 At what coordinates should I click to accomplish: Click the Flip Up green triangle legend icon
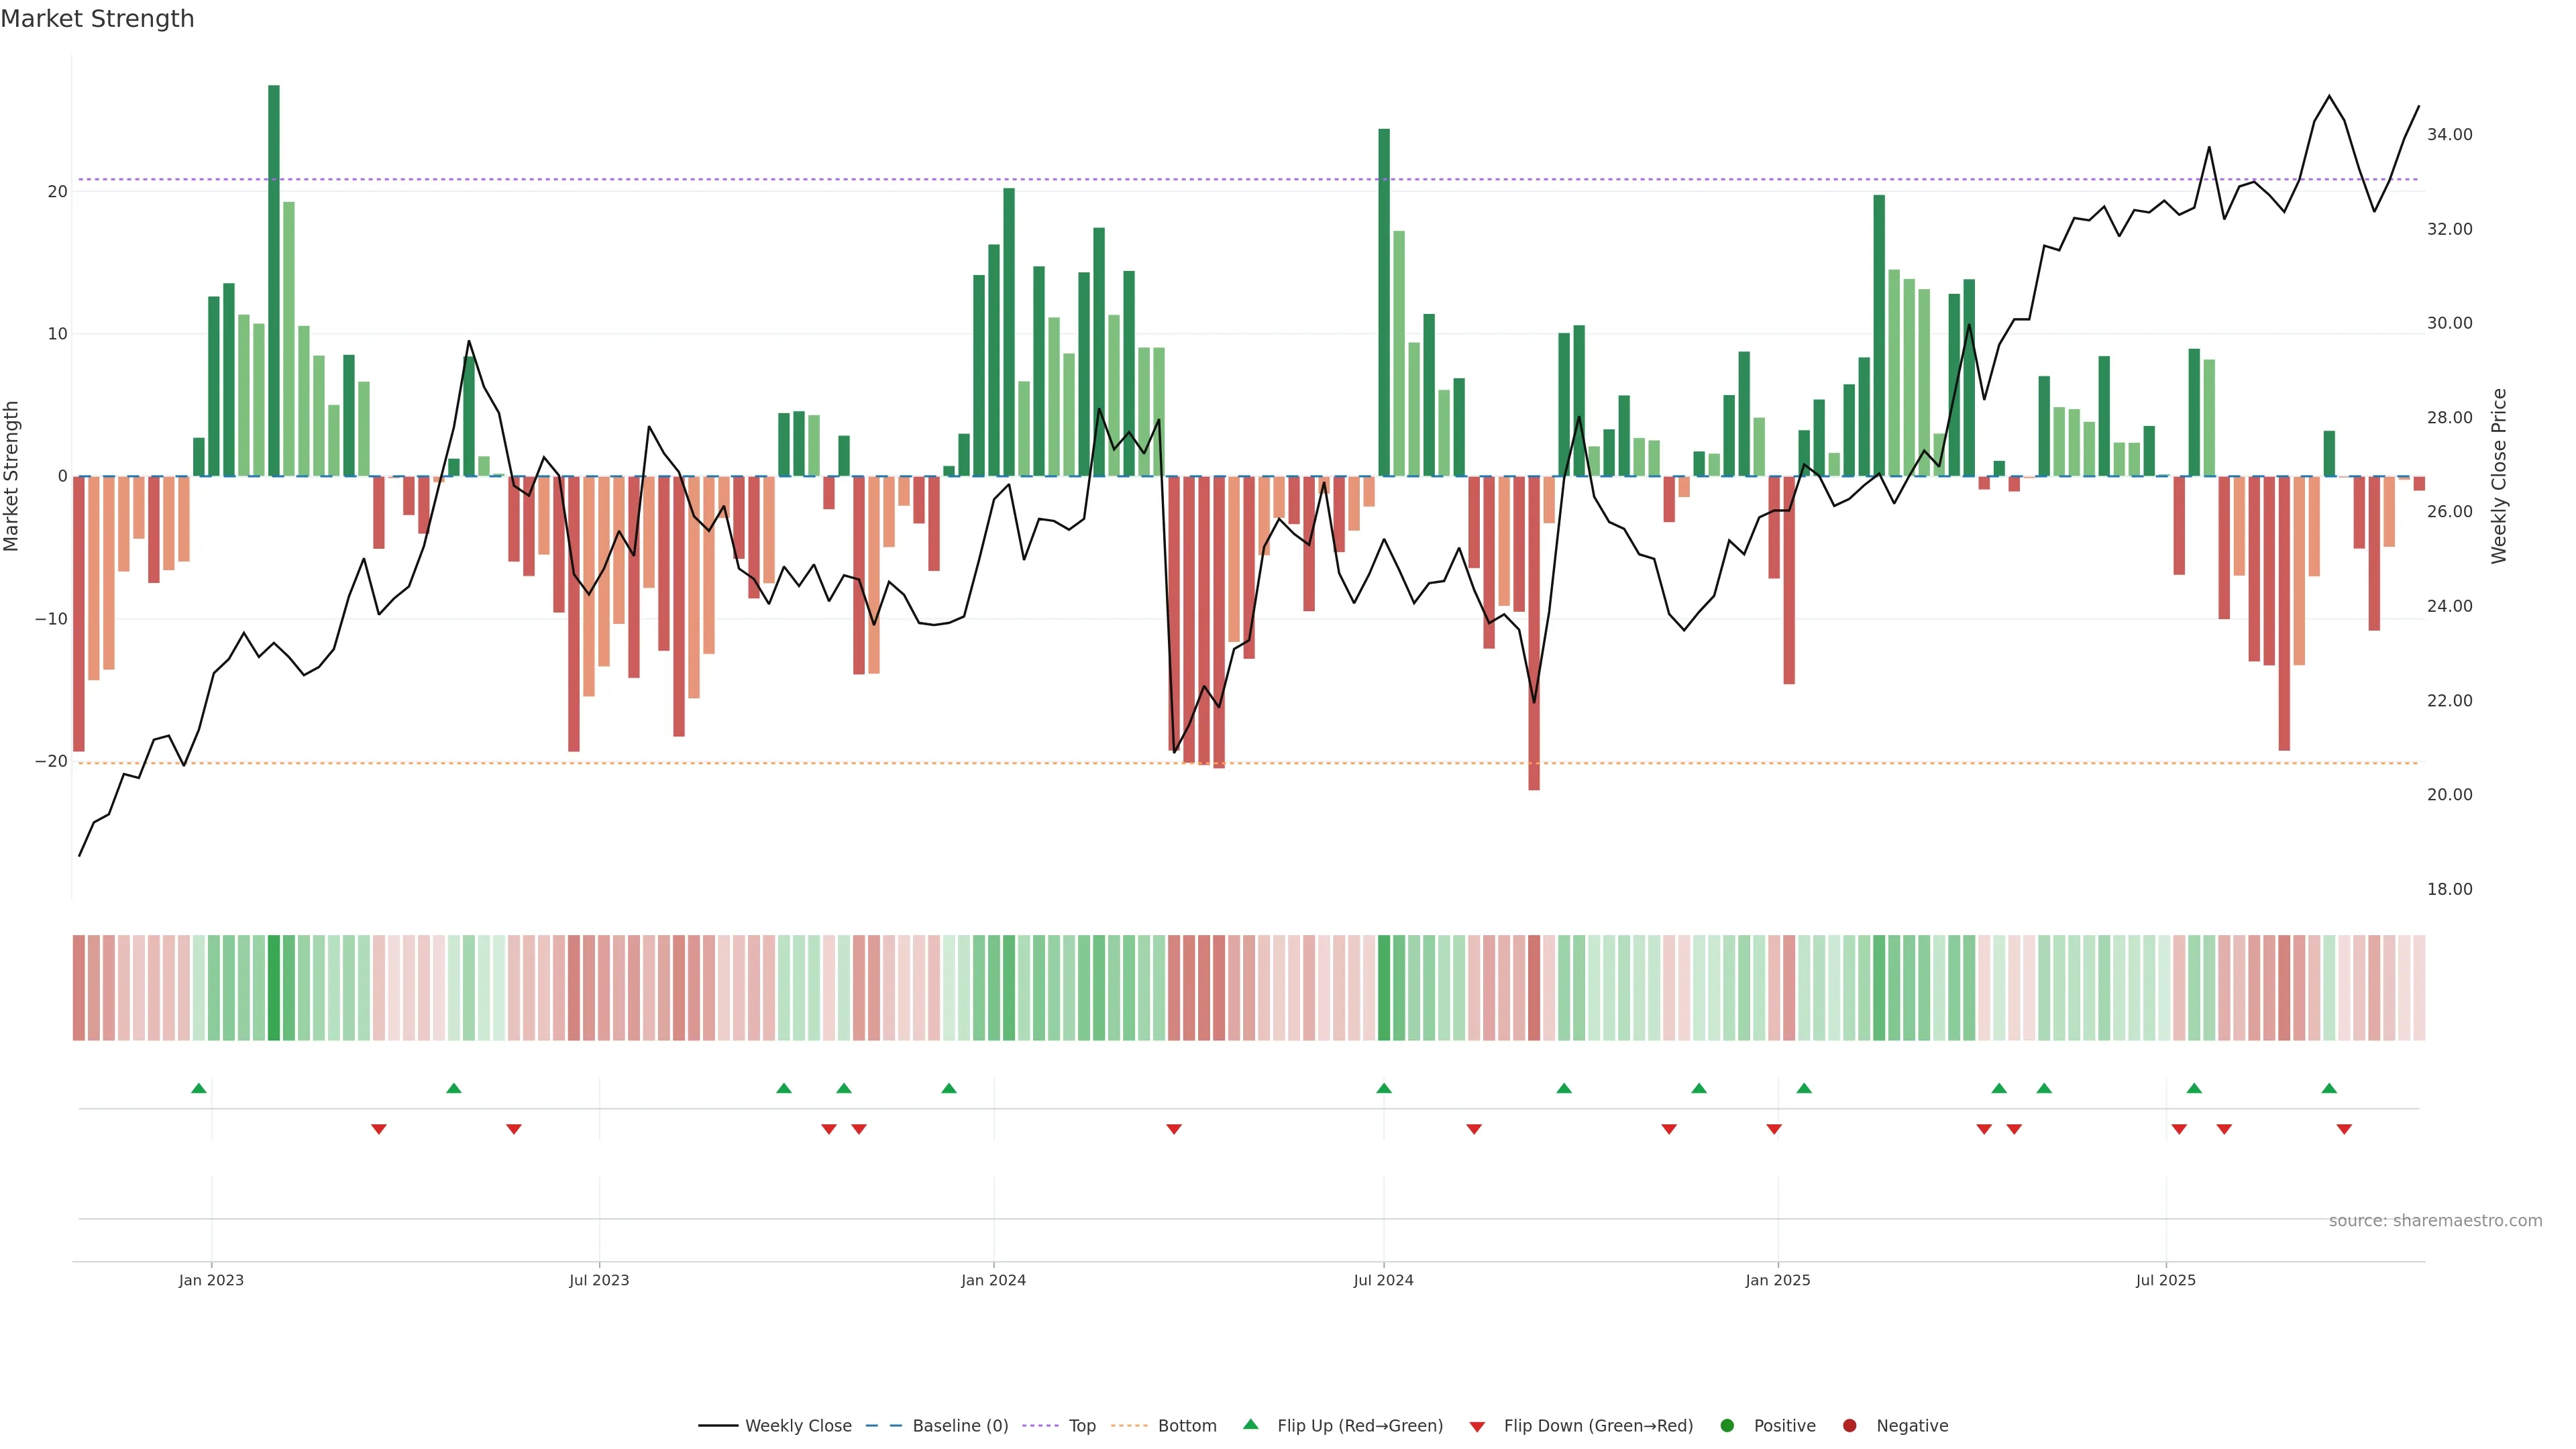pyautogui.click(x=1250, y=1425)
